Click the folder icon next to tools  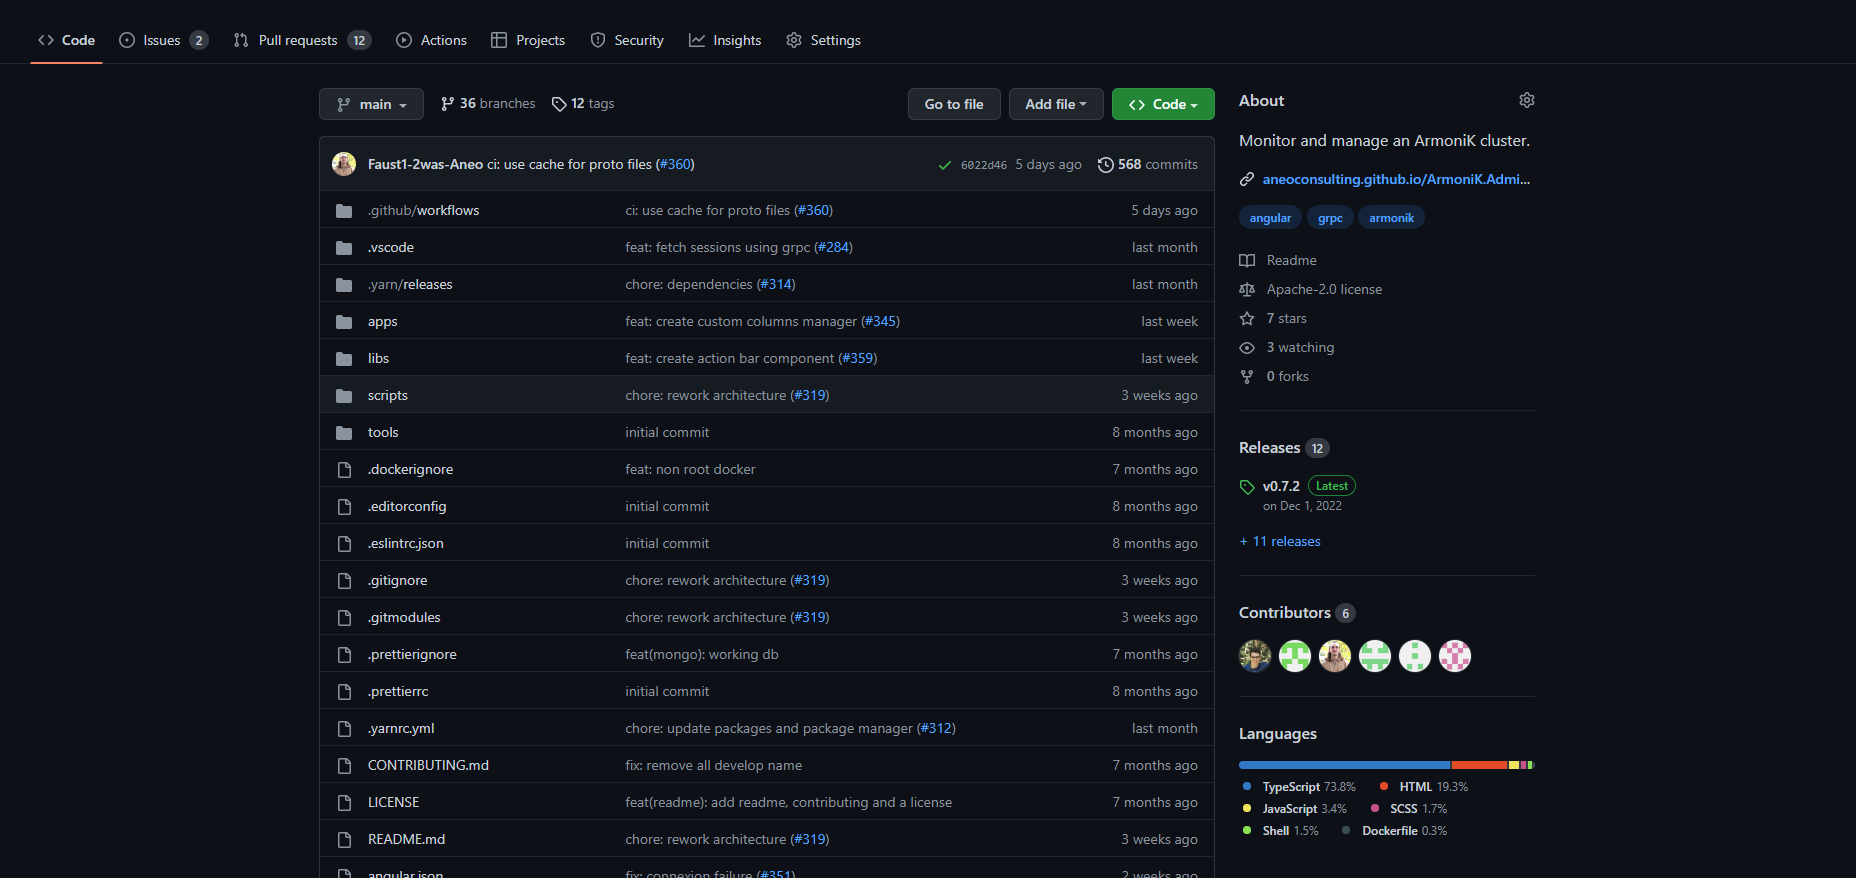click(x=344, y=433)
